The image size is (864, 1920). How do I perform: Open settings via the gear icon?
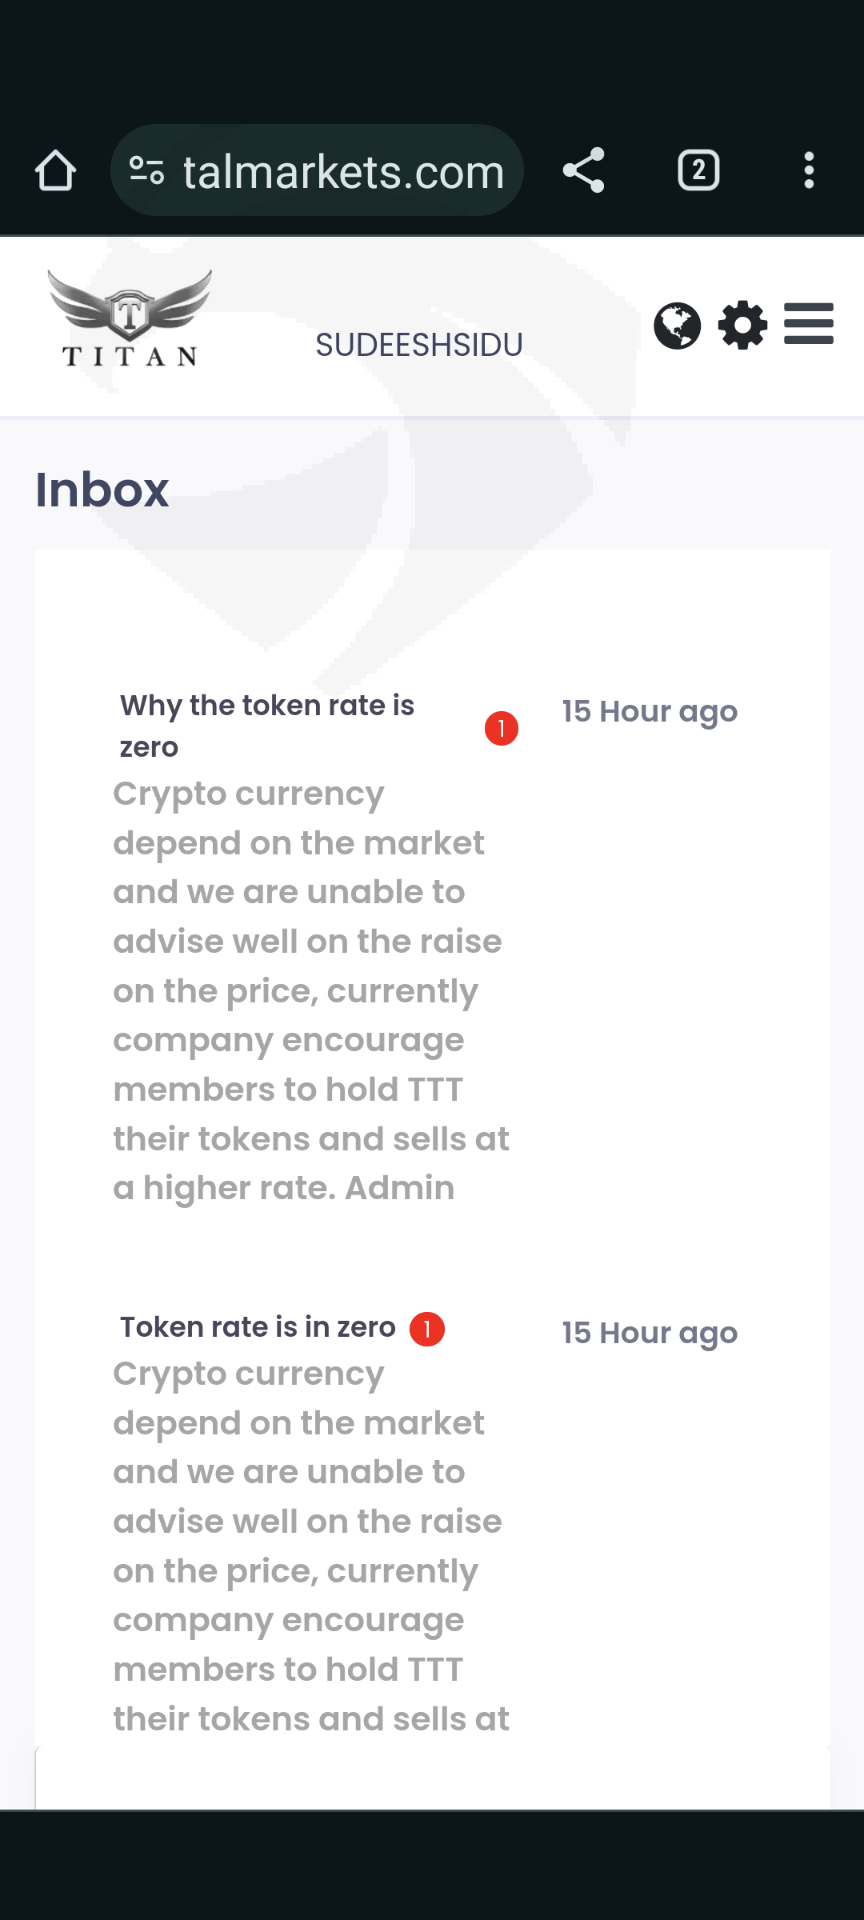tap(743, 326)
